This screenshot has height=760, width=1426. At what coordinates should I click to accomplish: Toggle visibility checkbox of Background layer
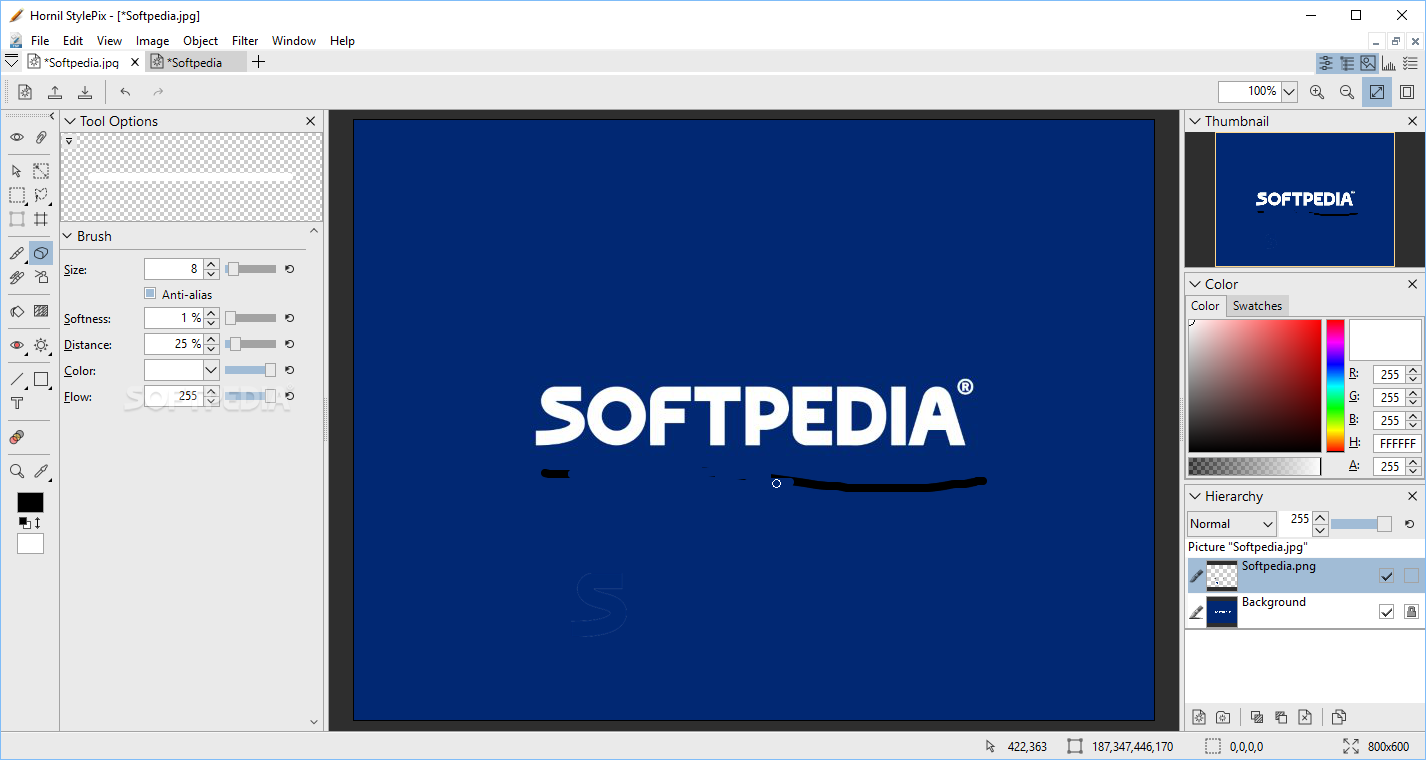(x=1386, y=612)
